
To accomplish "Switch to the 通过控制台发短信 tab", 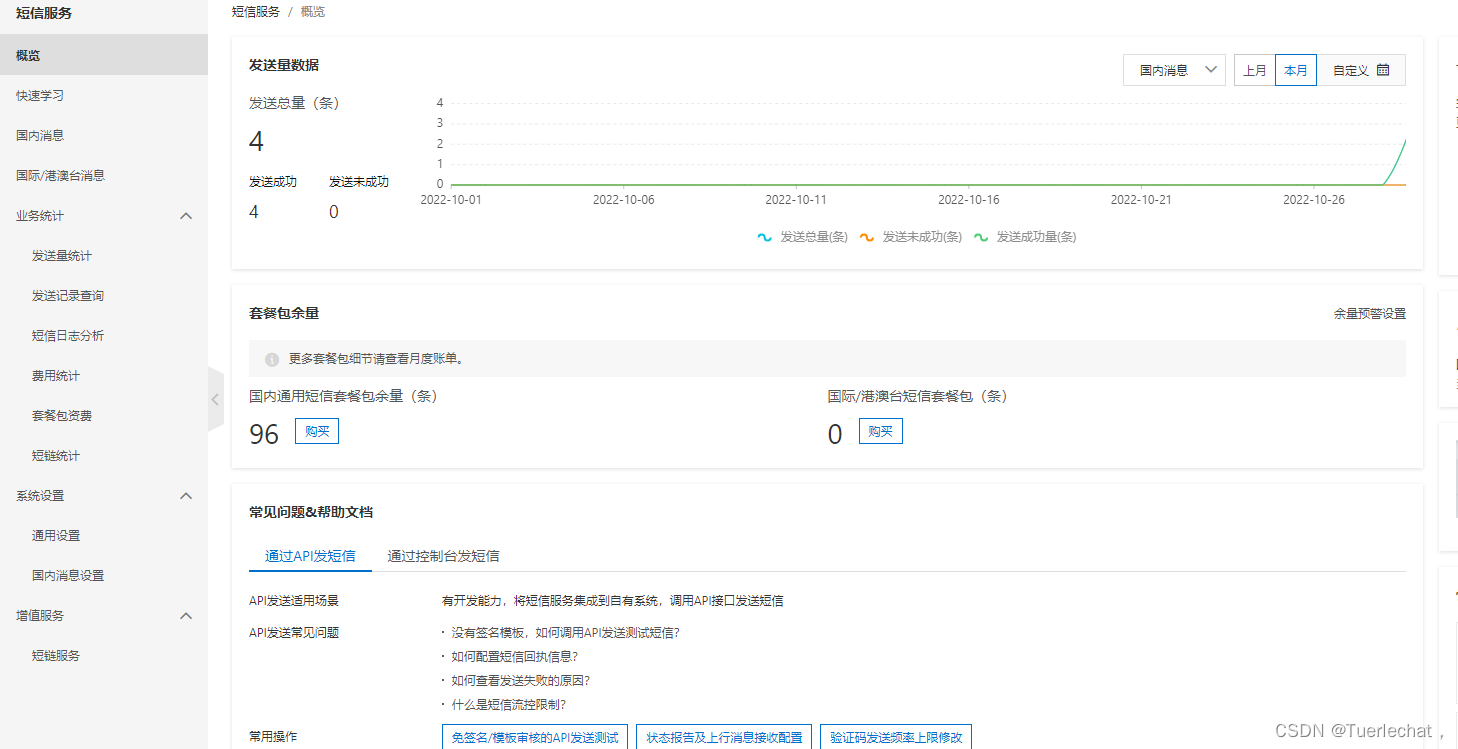I will pyautogui.click(x=443, y=556).
